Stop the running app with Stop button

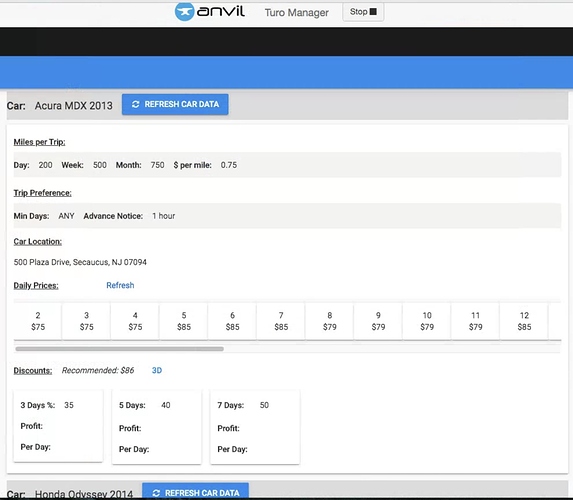click(x=363, y=12)
